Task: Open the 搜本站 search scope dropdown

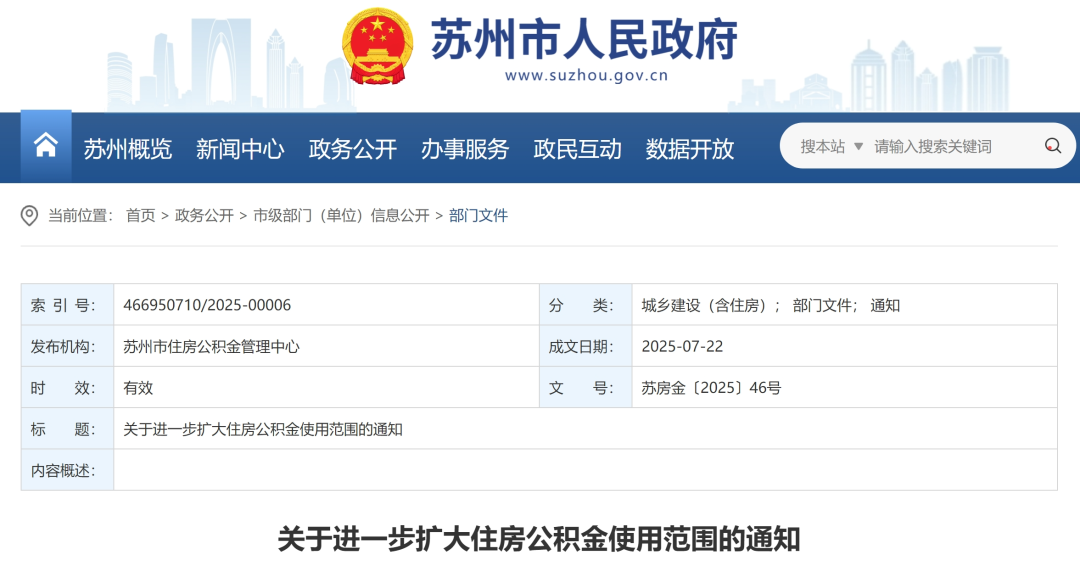Action: click(831, 146)
